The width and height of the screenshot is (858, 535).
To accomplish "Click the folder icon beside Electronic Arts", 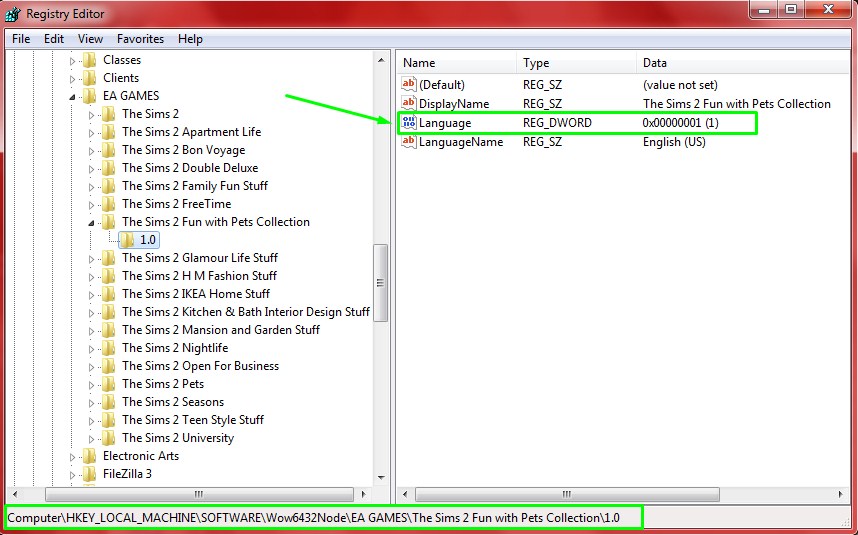I will (x=90, y=457).
